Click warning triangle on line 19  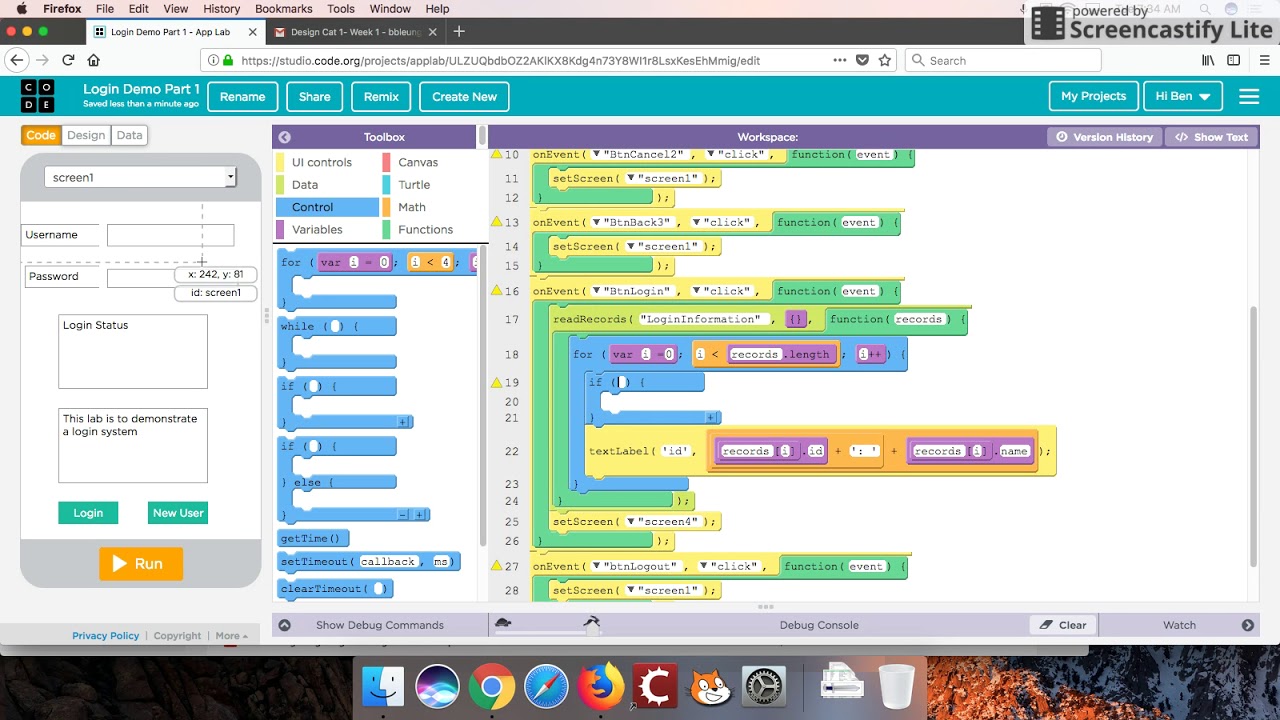pyautogui.click(x=496, y=382)
